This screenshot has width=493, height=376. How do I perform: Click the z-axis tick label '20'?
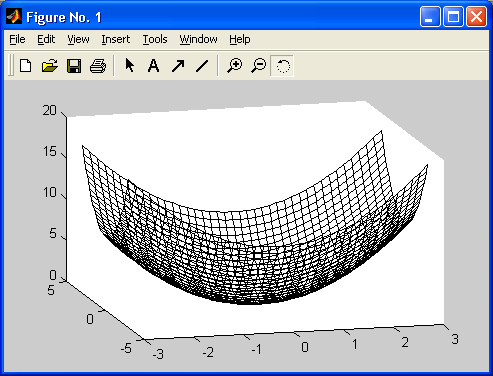(x=50, y=110)
